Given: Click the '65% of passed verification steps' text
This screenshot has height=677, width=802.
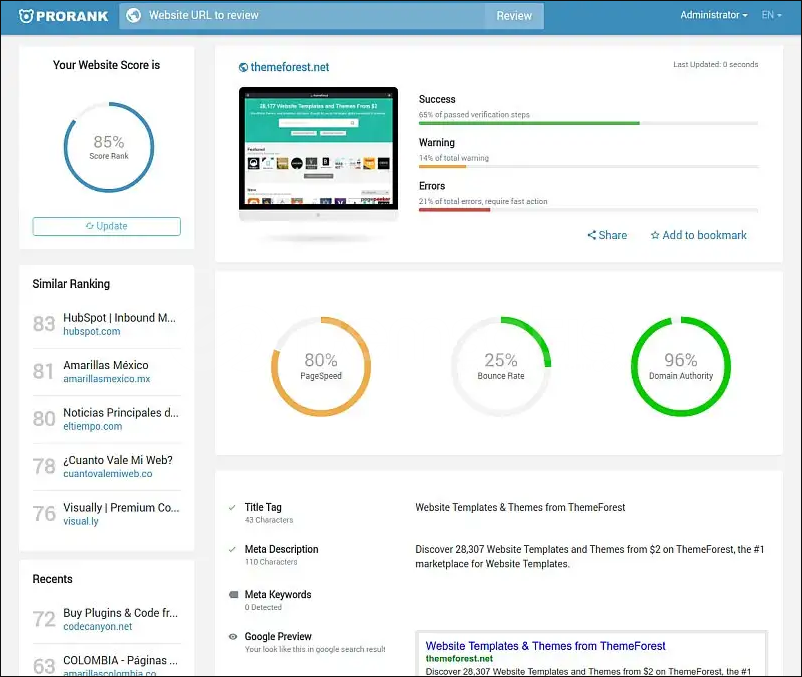Looking at the screenshot, I should (x=474, y=115).
